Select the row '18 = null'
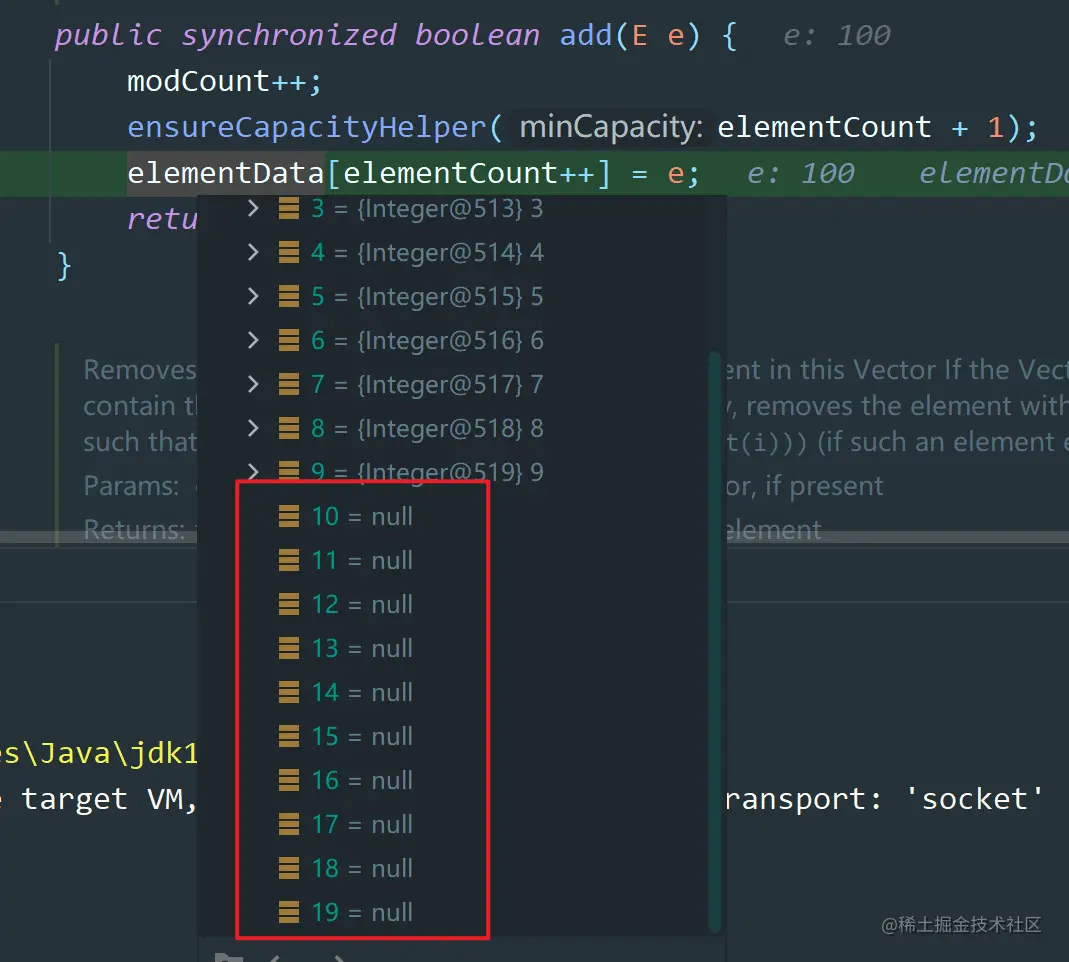 pos(453,868)
